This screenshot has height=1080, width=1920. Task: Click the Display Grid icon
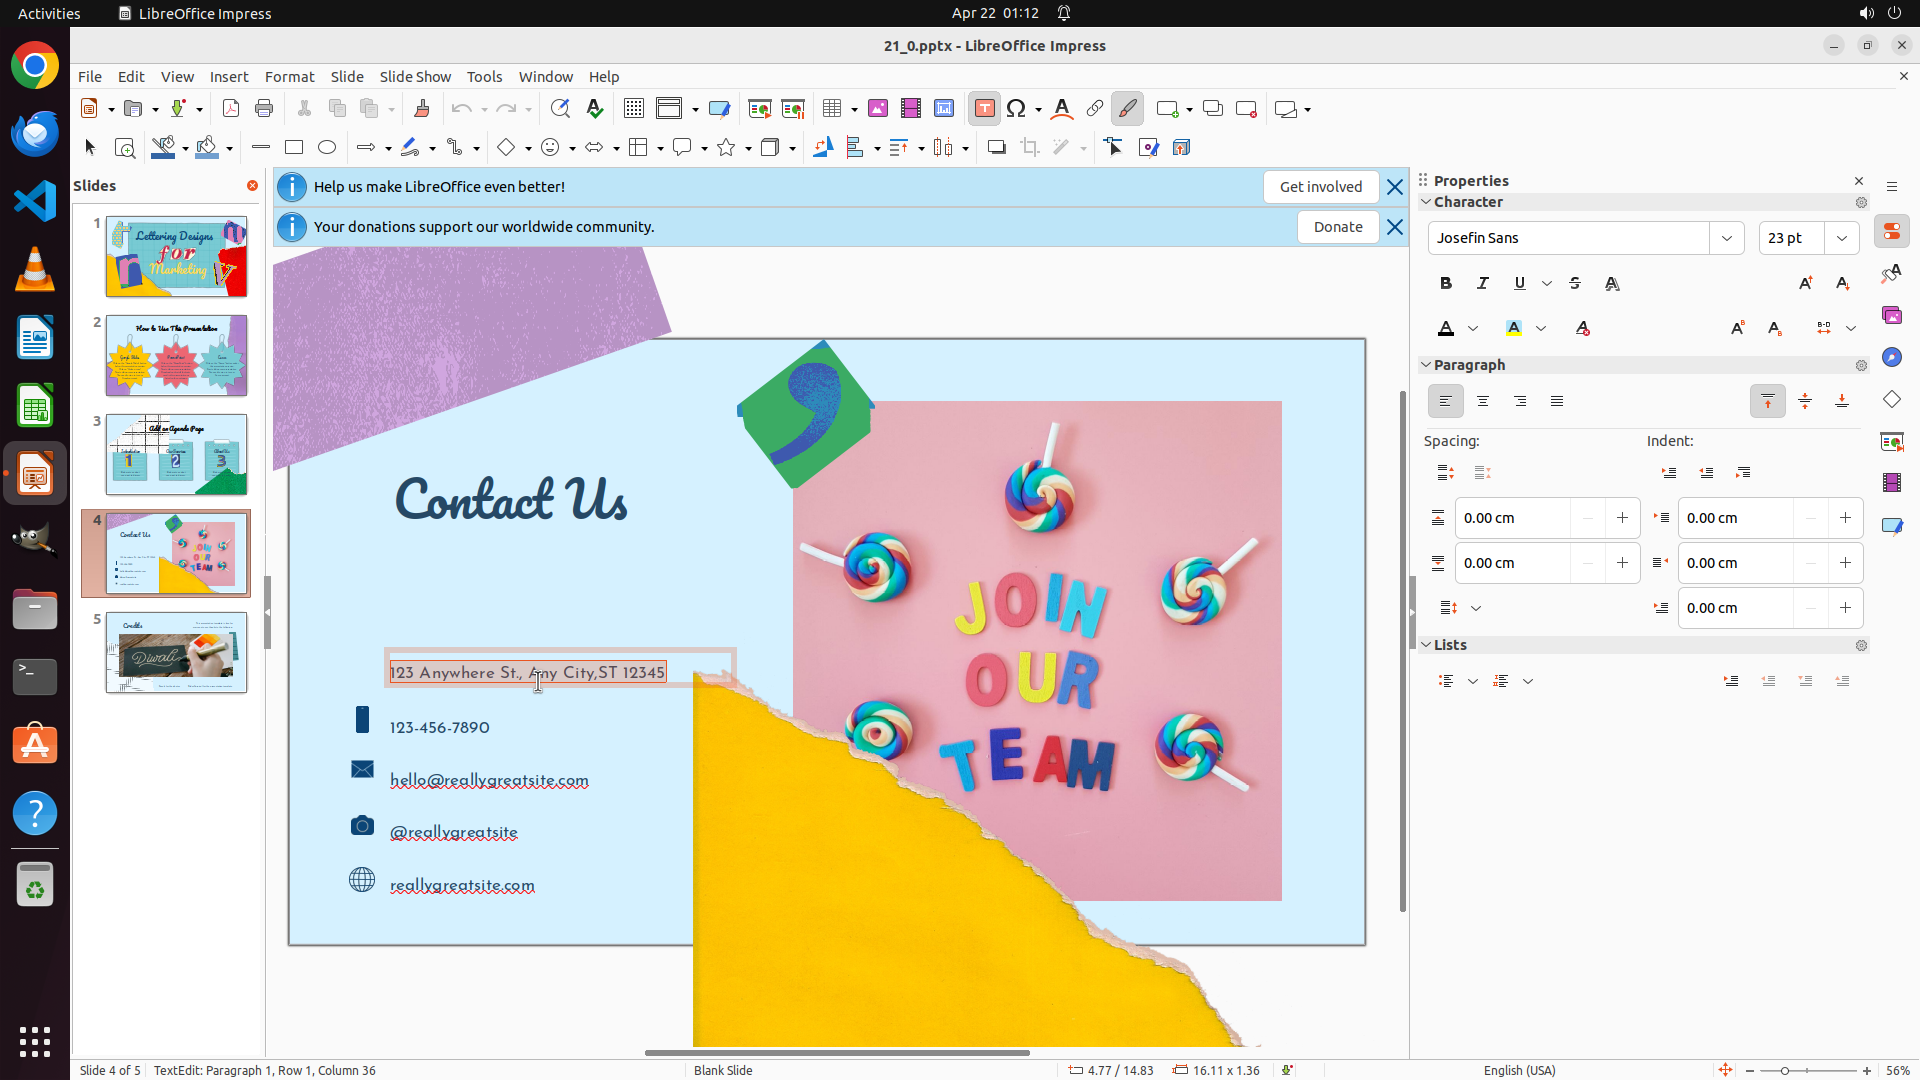(634, 109)
